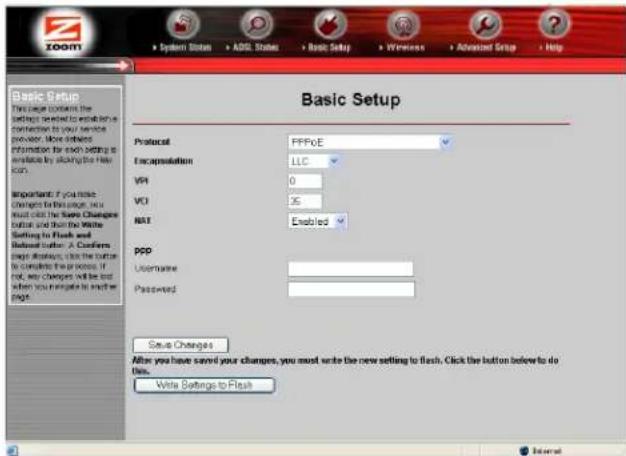
Task: Click the System Status menu label
Action: coord(182,48)
